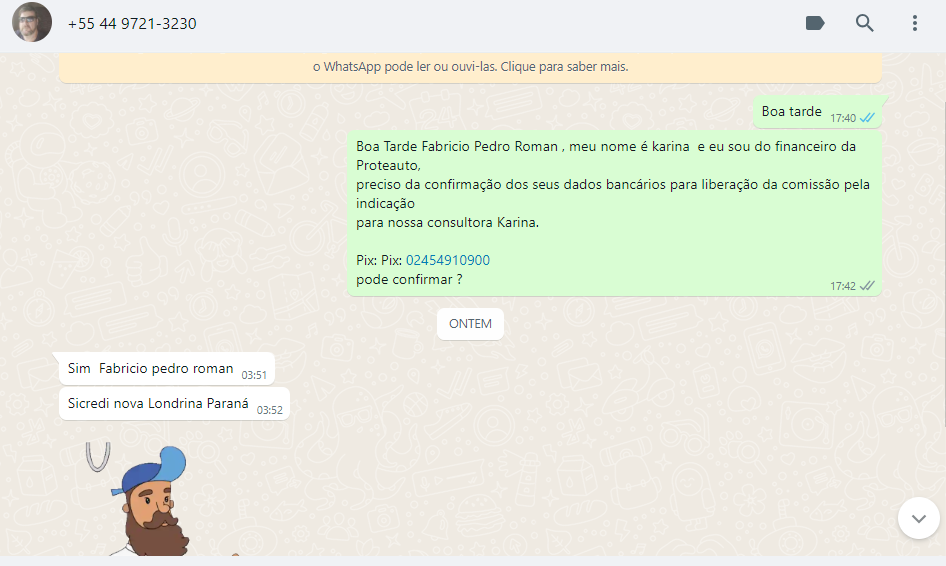The width and height of the screenshot is (946, 566).
Task: Click the 17:42 timestamp on Pix message
Action: [x=842, y=286]
